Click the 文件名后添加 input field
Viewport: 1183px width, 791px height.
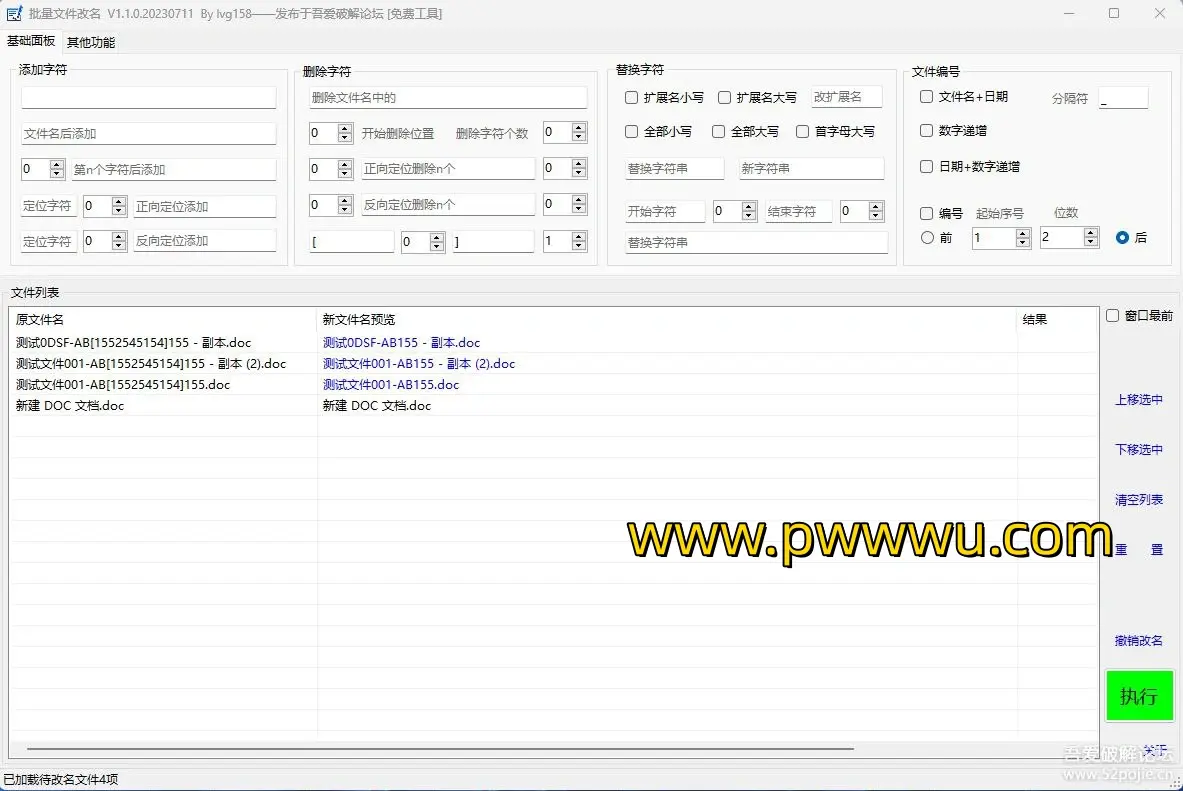(148, 134)
